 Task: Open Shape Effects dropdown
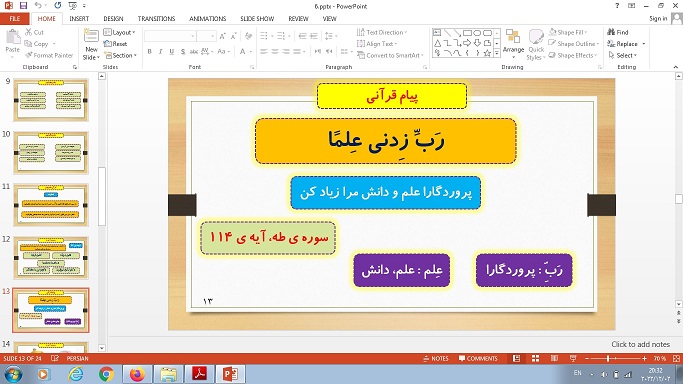point(573,55)
